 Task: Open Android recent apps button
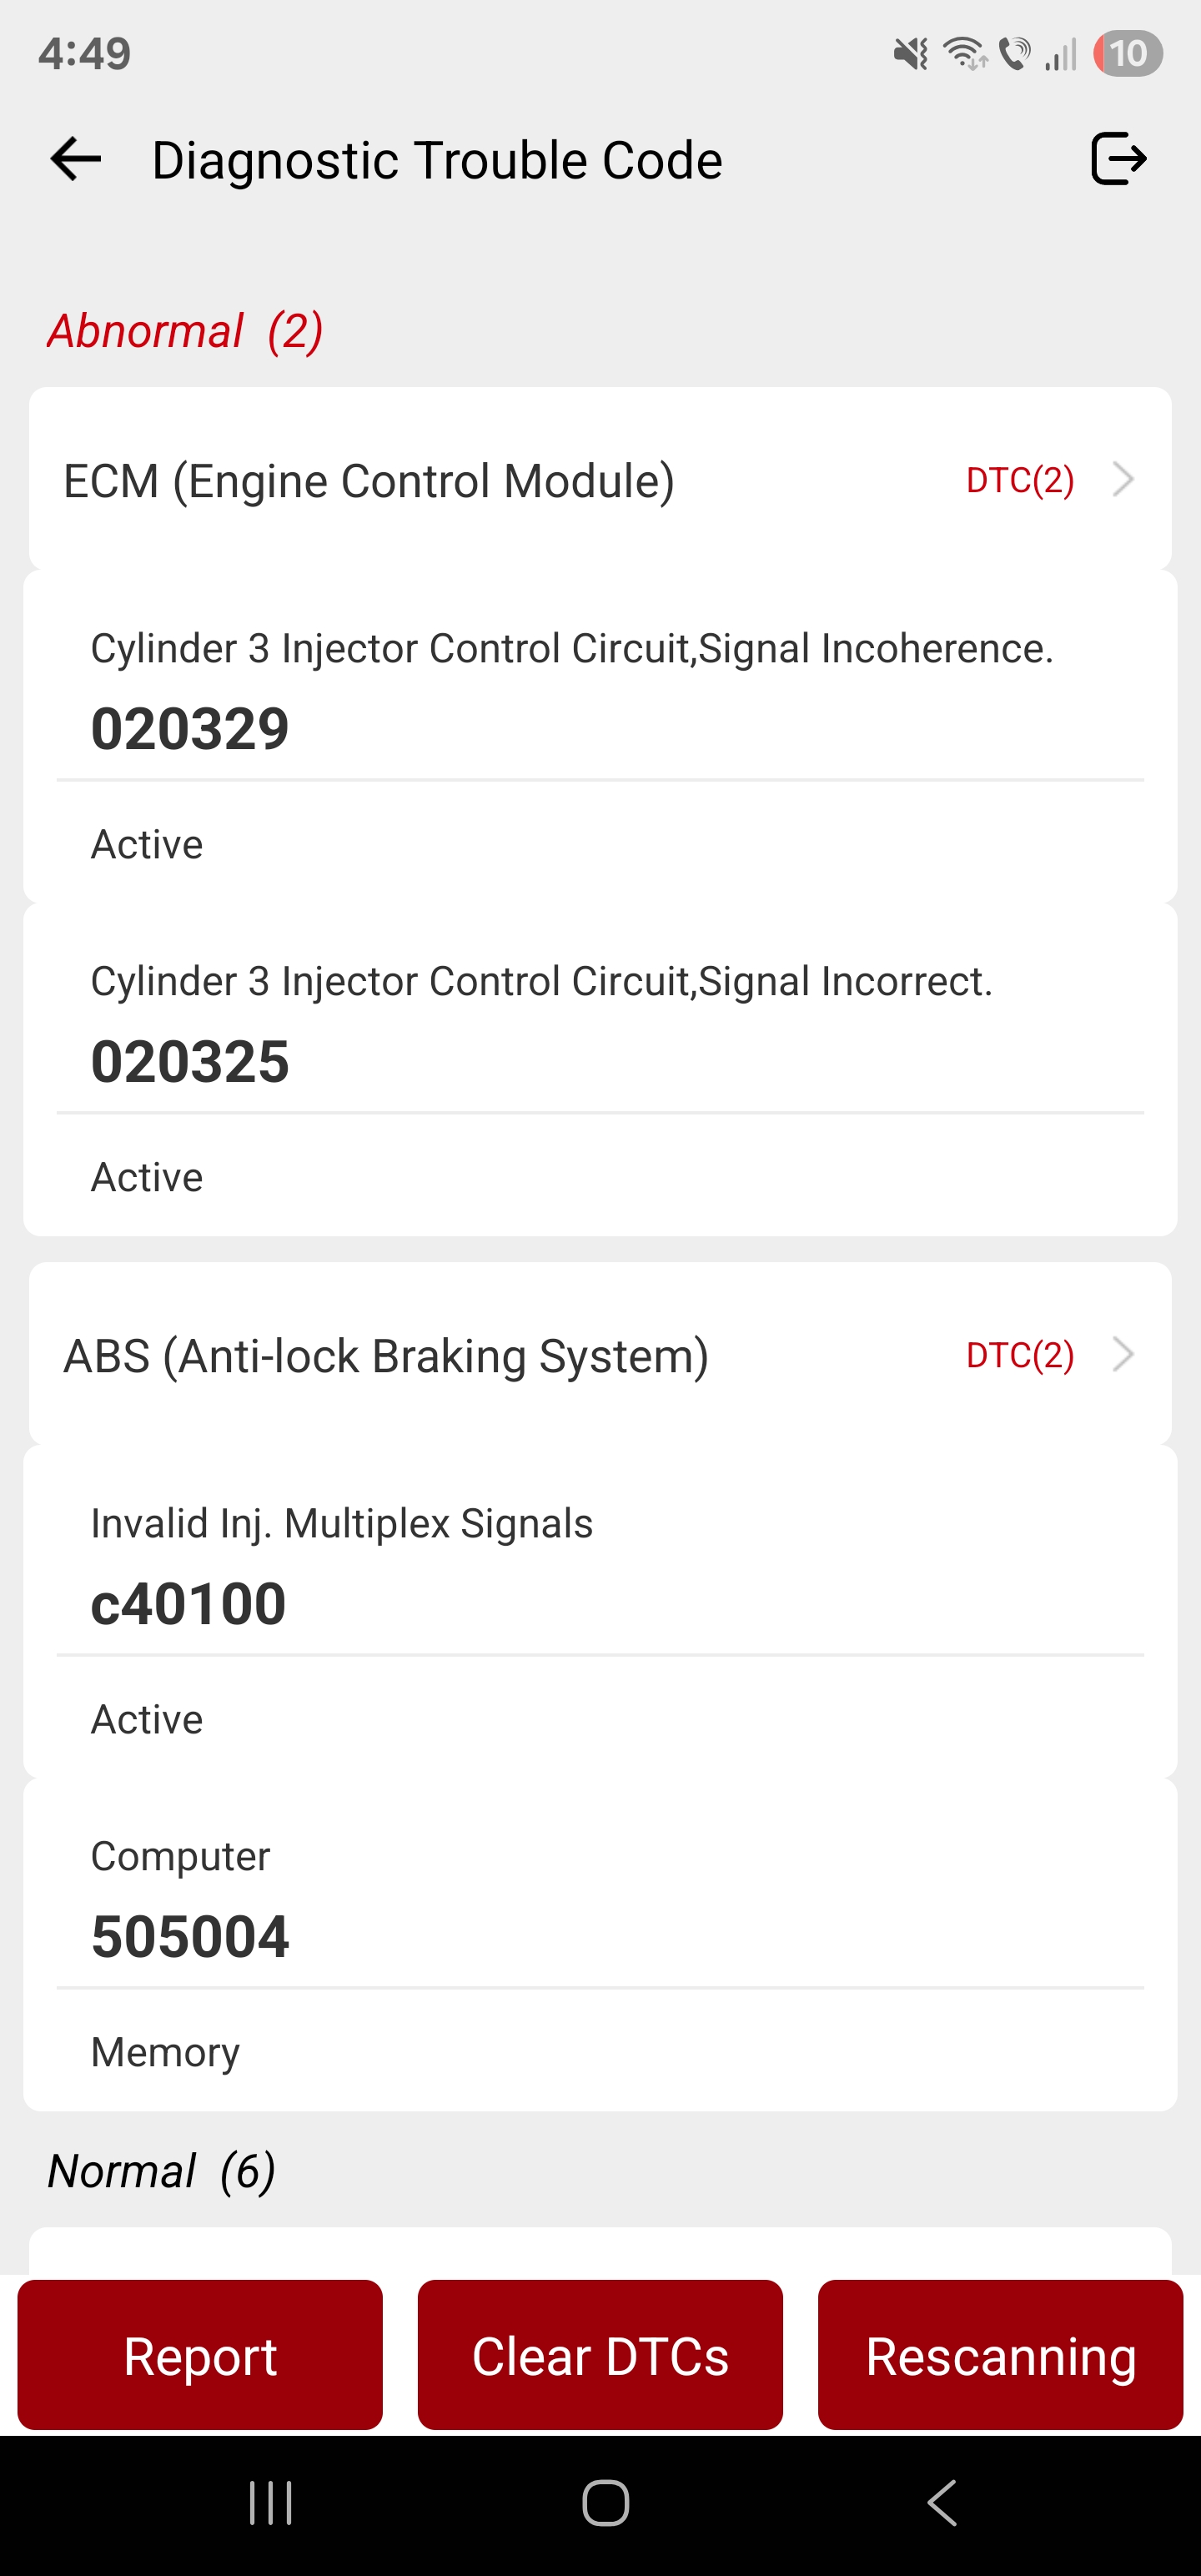point(270,2502)
